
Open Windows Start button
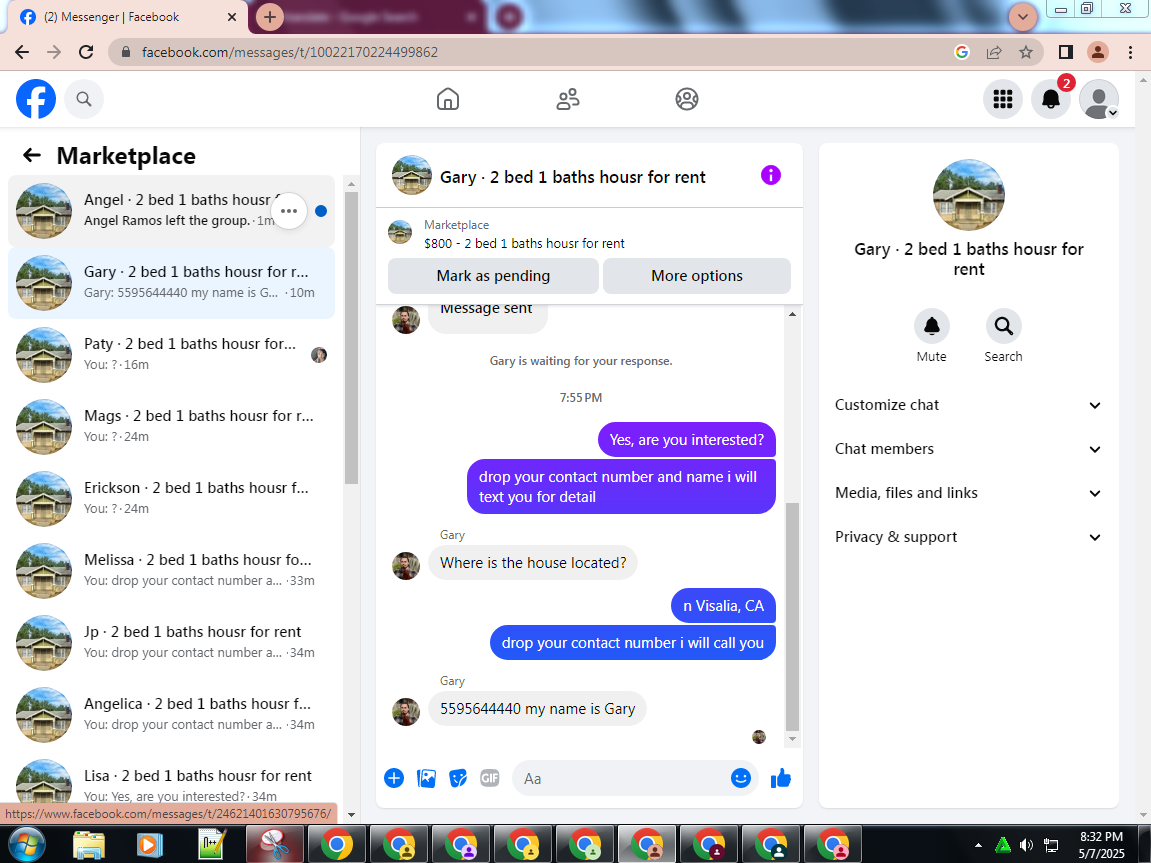point(26,844)
